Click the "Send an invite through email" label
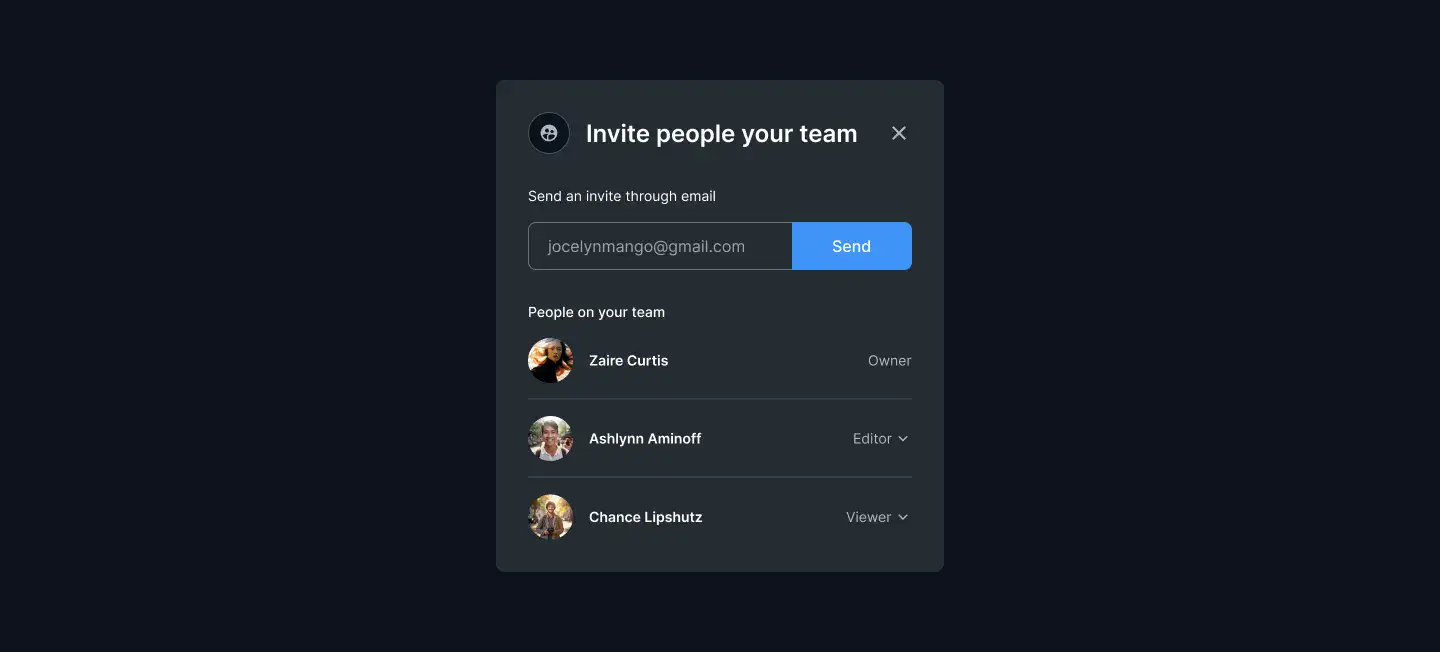 (x=622, y=196)
